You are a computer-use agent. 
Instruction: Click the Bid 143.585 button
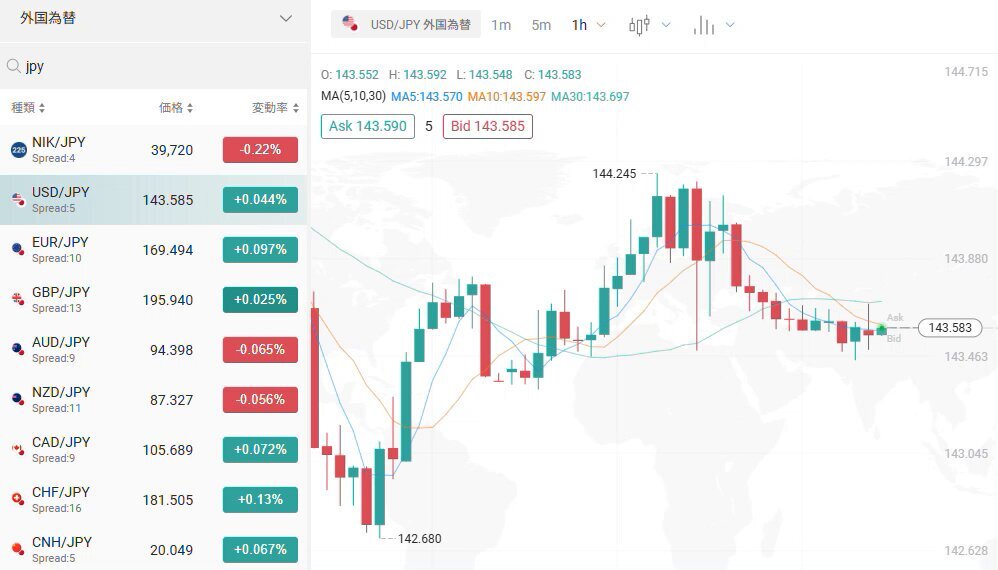(x=488, y=126)
